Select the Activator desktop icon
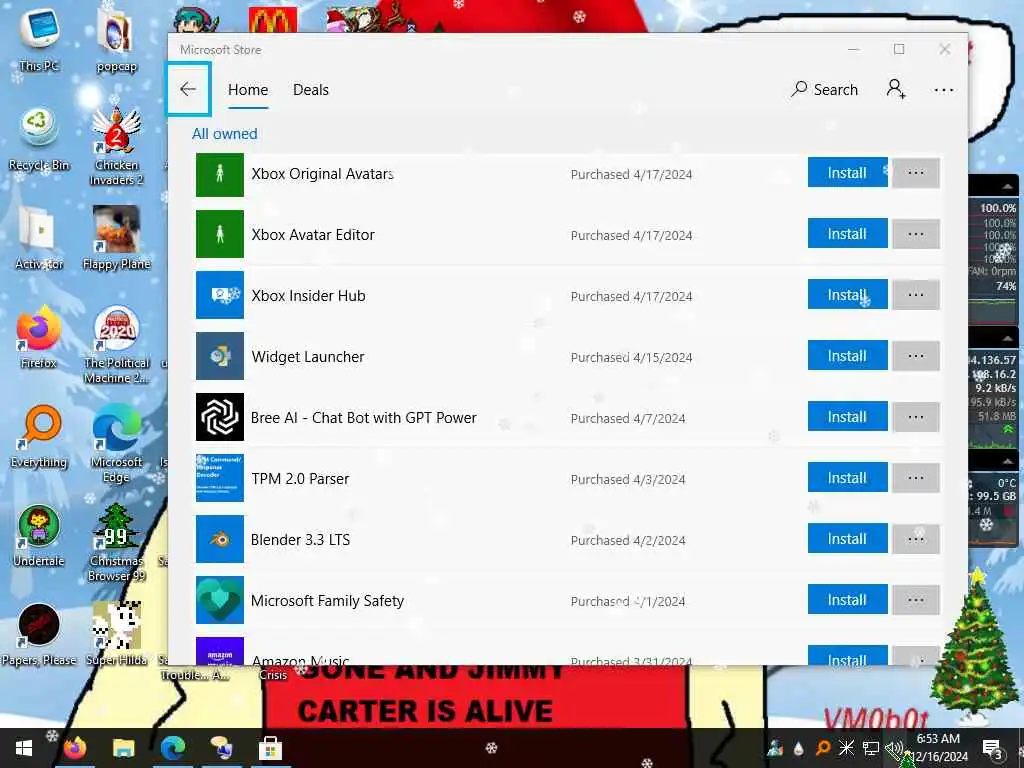The width and height of the screenshot is (1024, 768). click(39, 238)
